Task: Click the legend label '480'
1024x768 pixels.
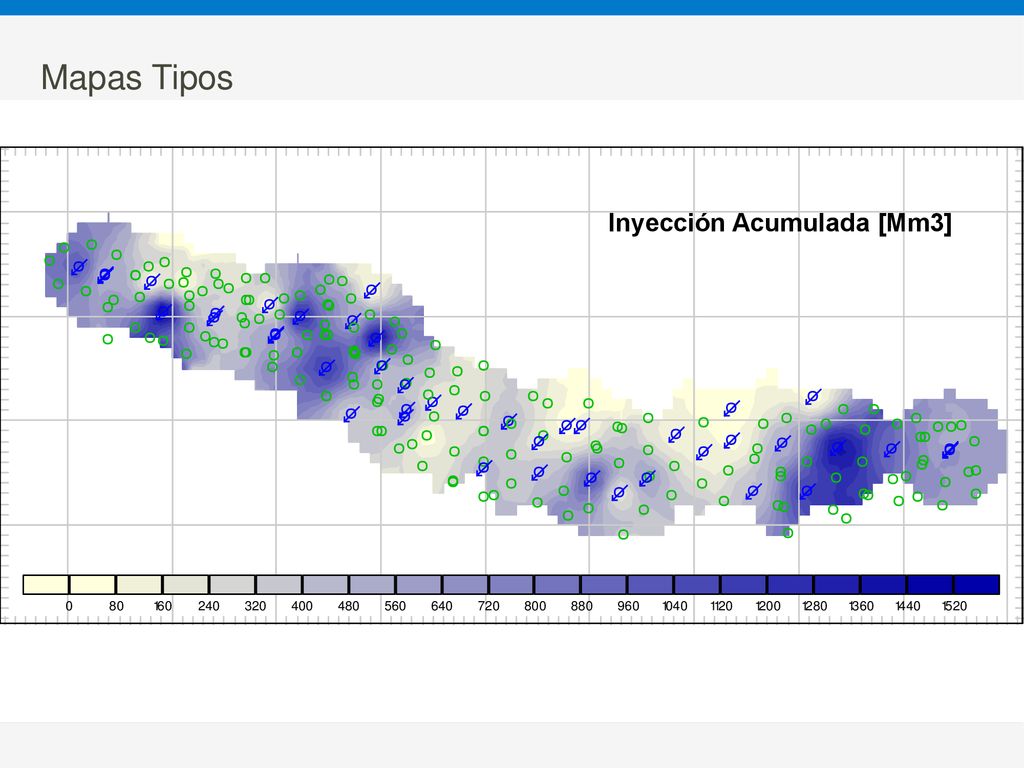Action: (349, 606)
